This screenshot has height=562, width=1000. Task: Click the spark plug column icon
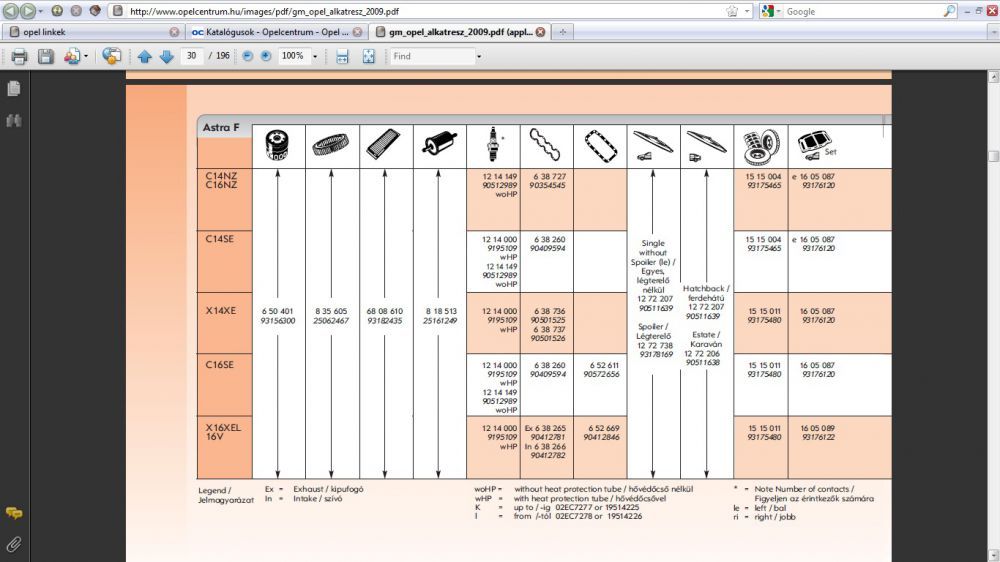(493, 145)
